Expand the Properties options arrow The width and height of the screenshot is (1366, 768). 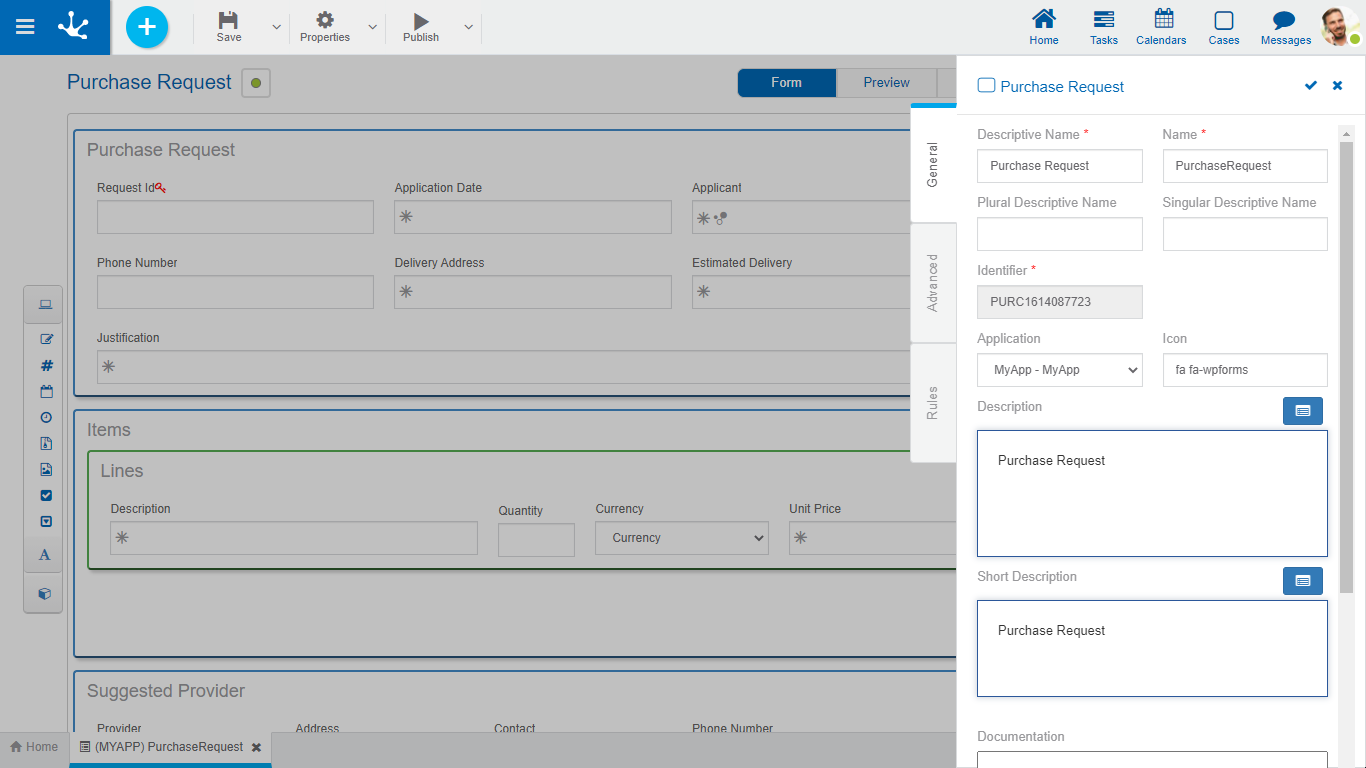click(373, 27)
